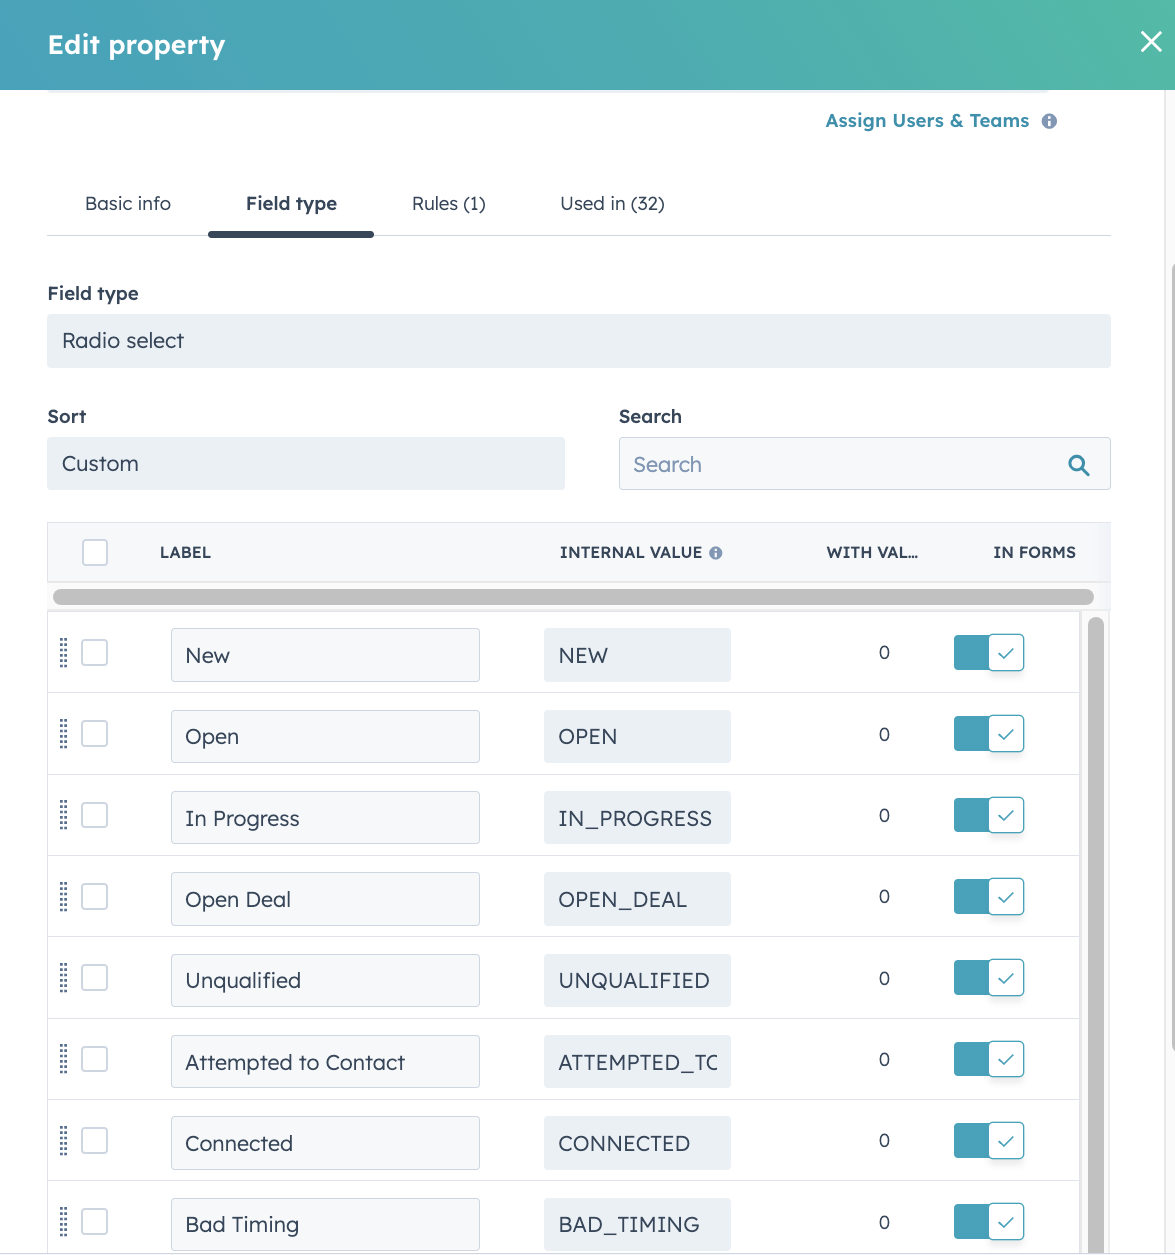Screen dimensions: 1175x1255
Task: Click the drag handle for Open Deal row
Action: (x=63, y=897)
